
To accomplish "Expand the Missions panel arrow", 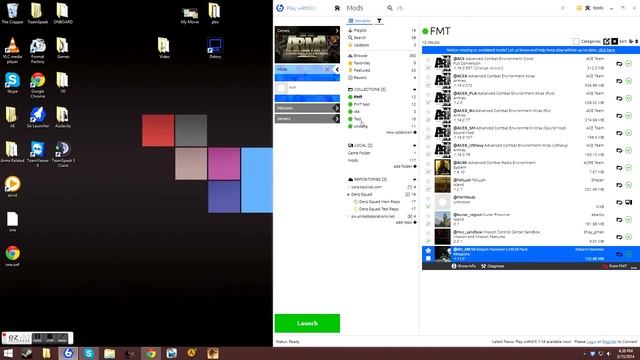I will [336, 108].
